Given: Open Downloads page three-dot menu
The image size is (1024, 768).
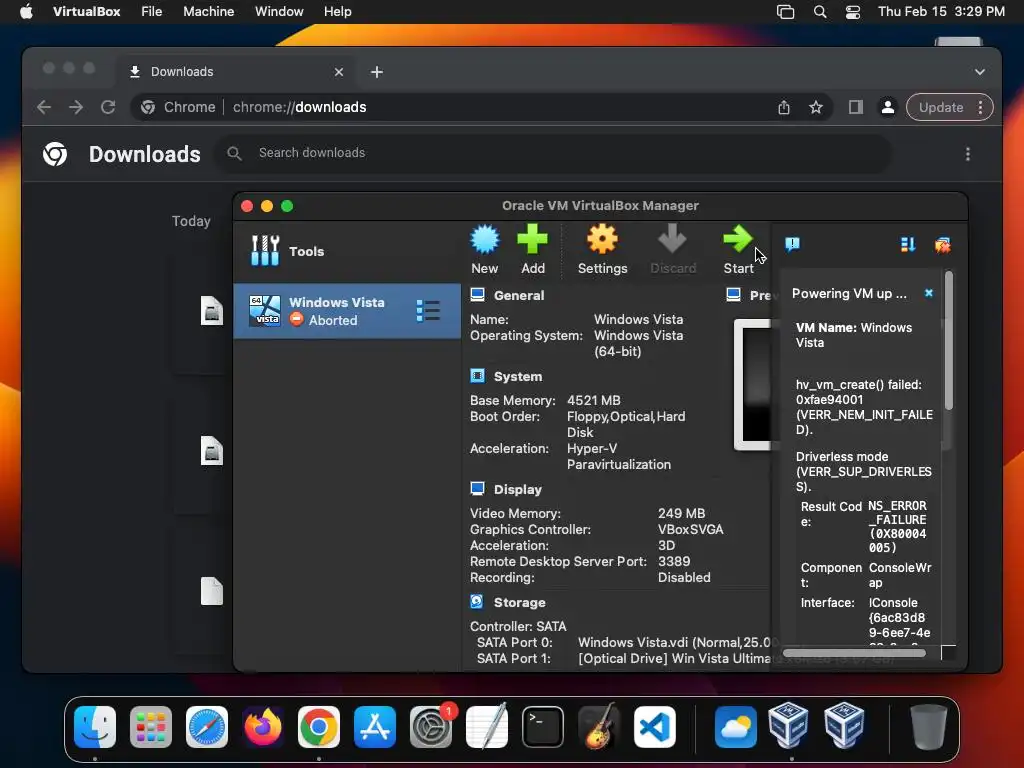Looking at the screenshot, I should [x=968, y=154].
